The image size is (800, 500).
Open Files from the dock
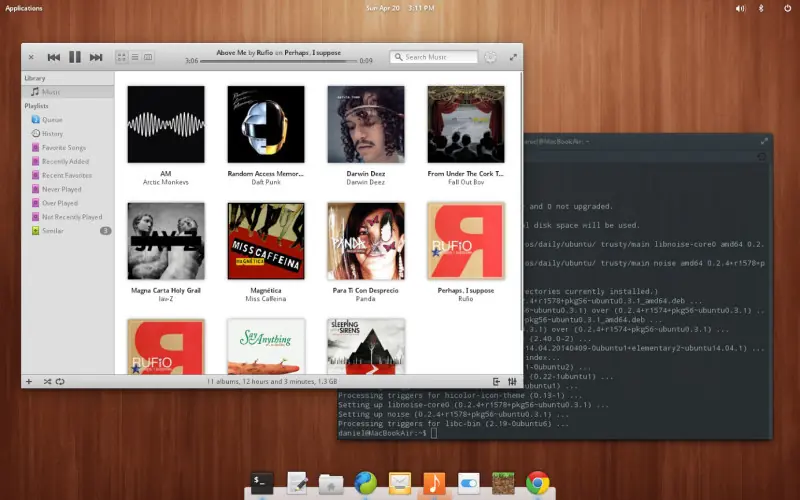click(331, 484)
